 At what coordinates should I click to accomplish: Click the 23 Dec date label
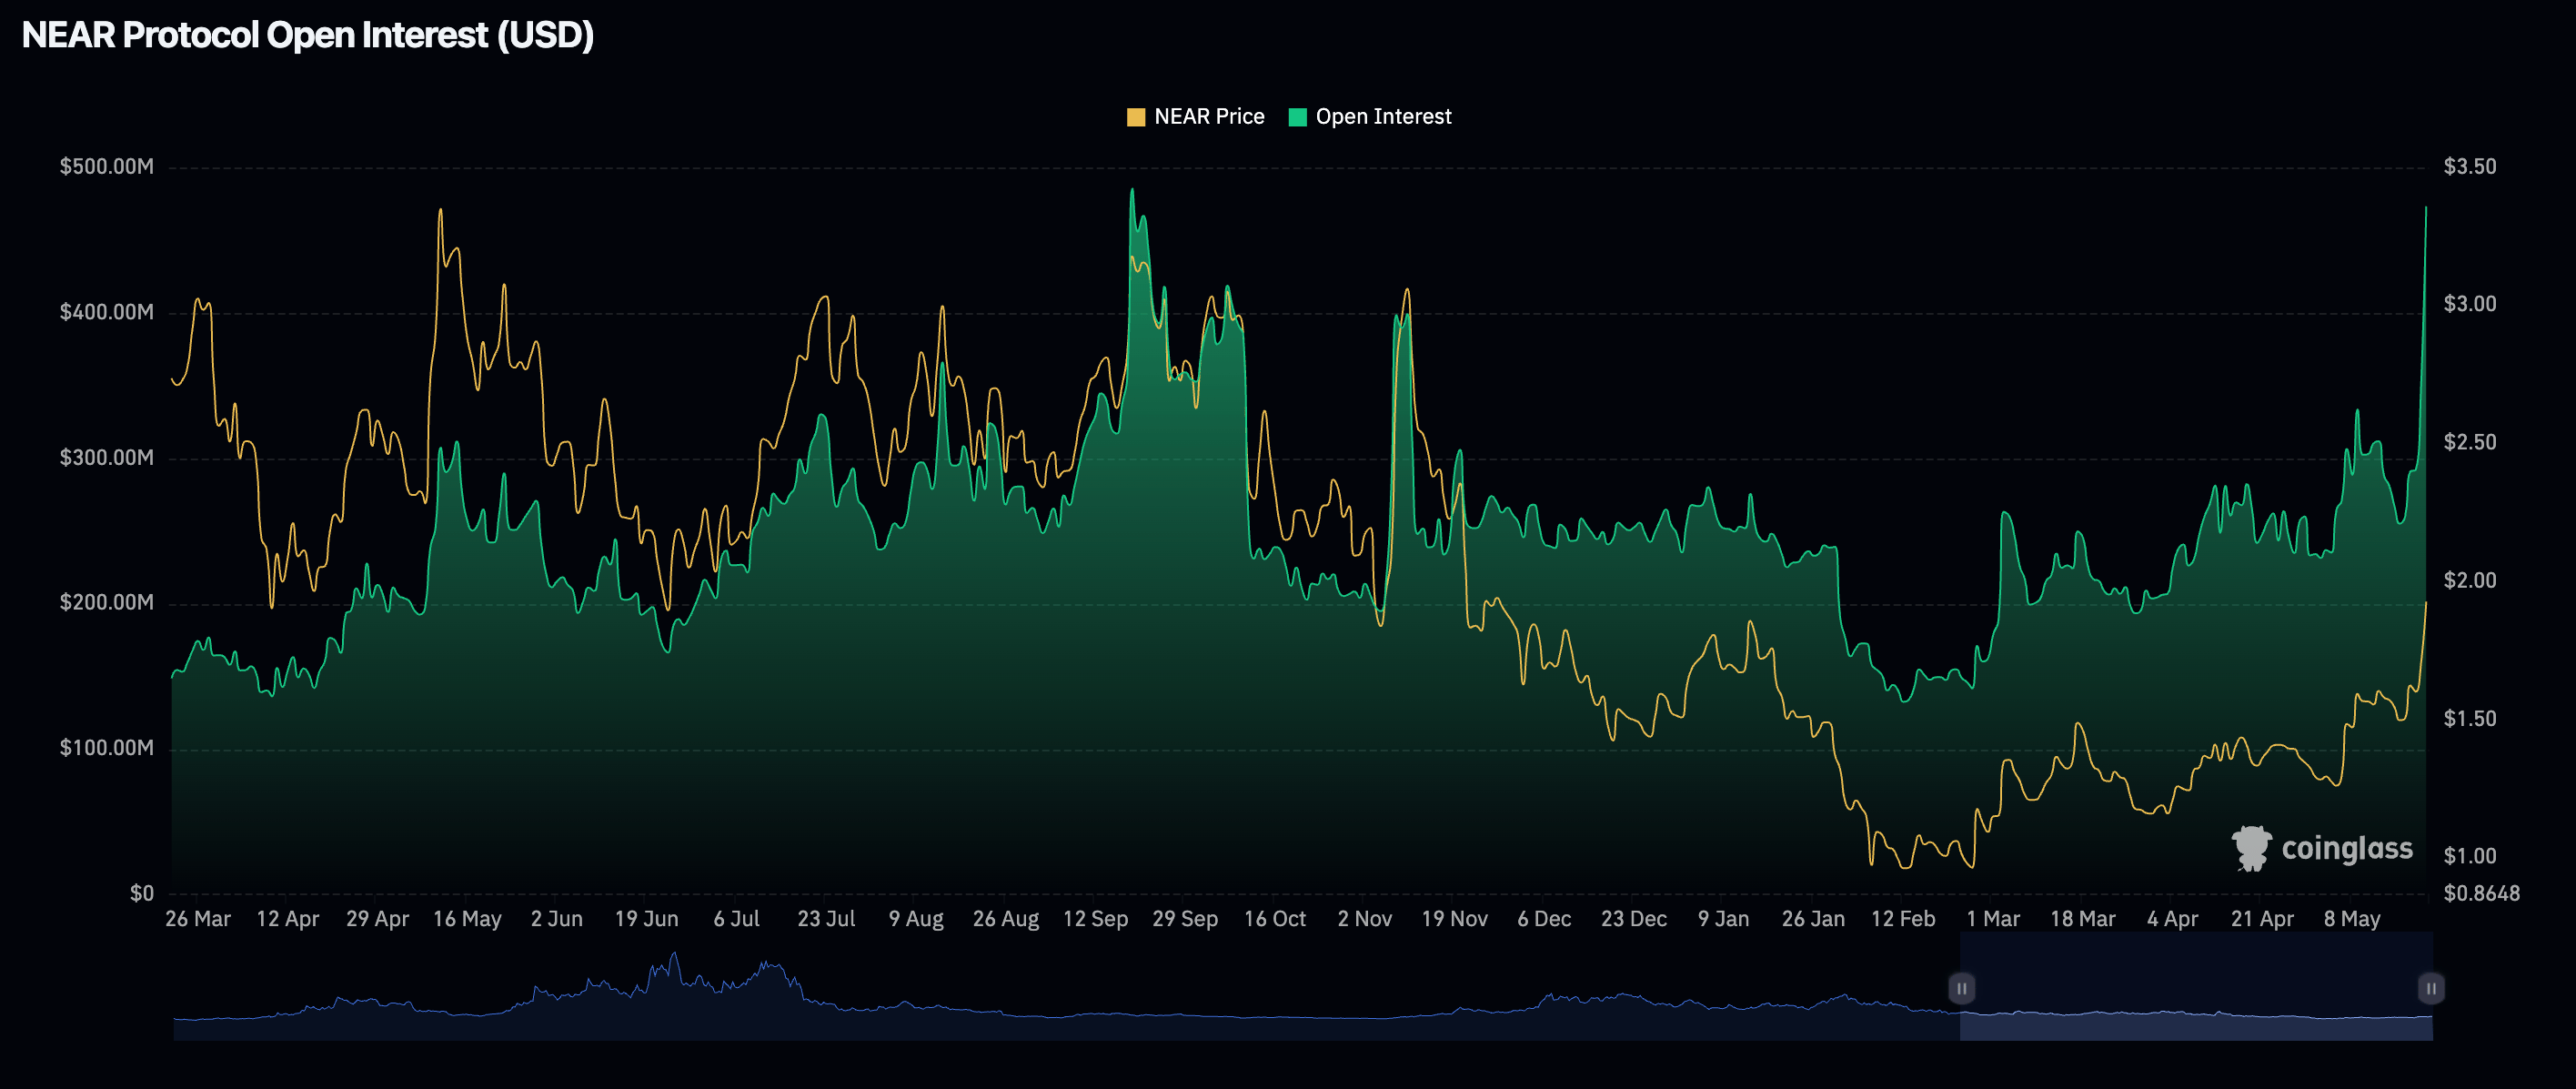[1633, 919]
